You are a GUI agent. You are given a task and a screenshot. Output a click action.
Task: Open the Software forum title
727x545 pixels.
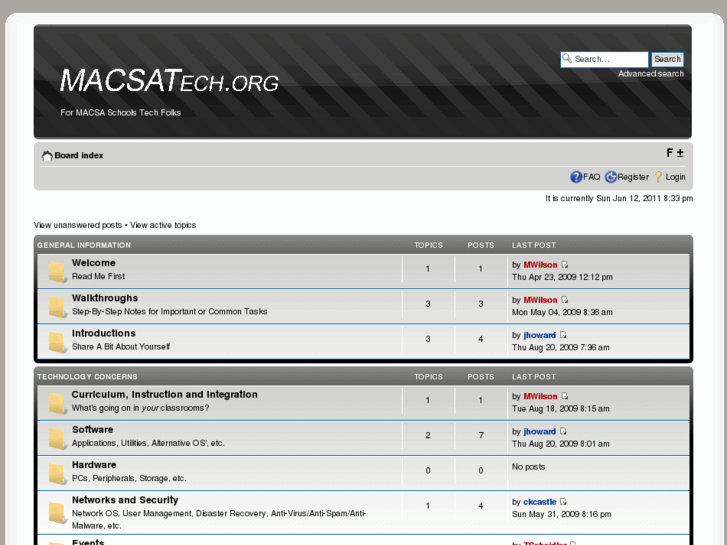(93, 430)
